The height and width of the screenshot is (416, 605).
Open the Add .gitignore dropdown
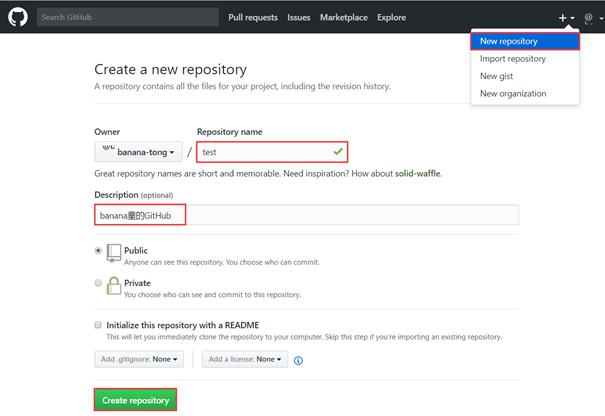click(x=139, y=359)
